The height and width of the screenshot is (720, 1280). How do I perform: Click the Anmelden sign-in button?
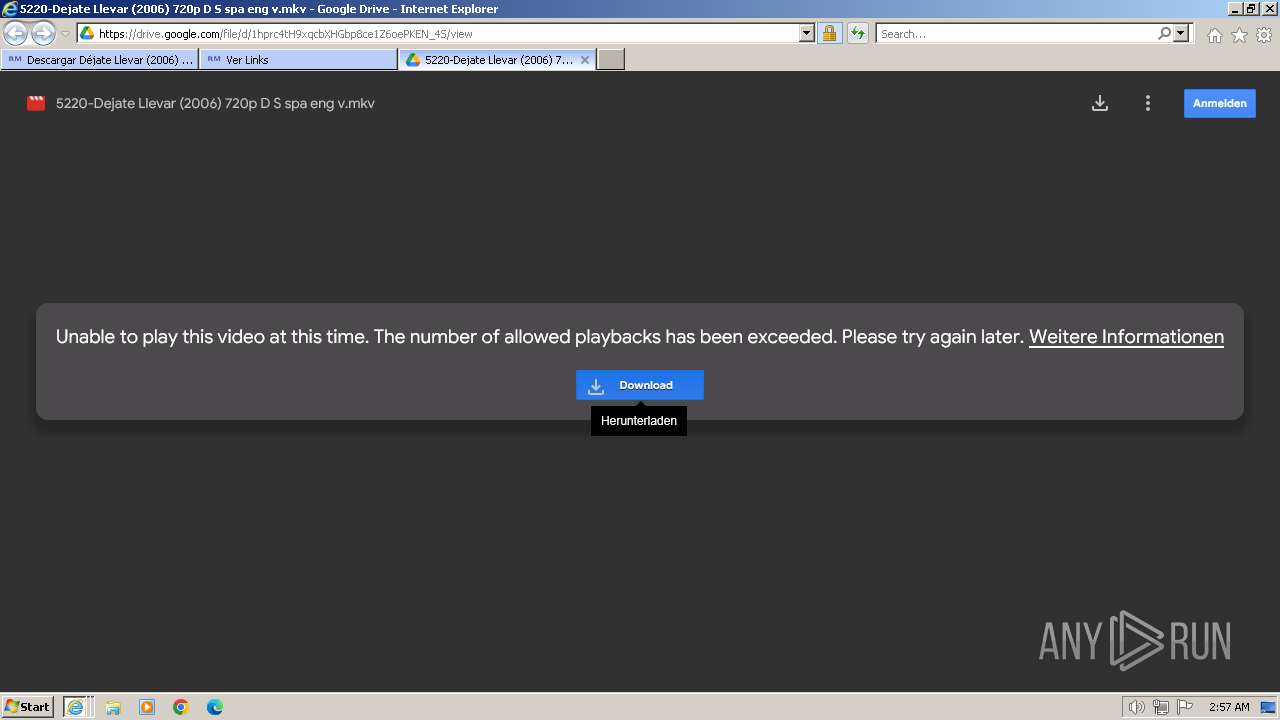(1220, 103)
